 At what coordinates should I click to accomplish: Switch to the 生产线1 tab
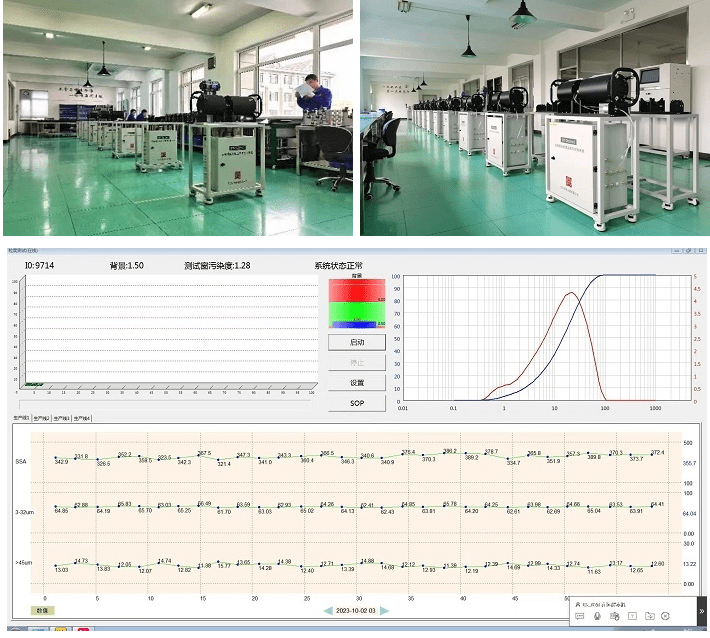[21, 418]
